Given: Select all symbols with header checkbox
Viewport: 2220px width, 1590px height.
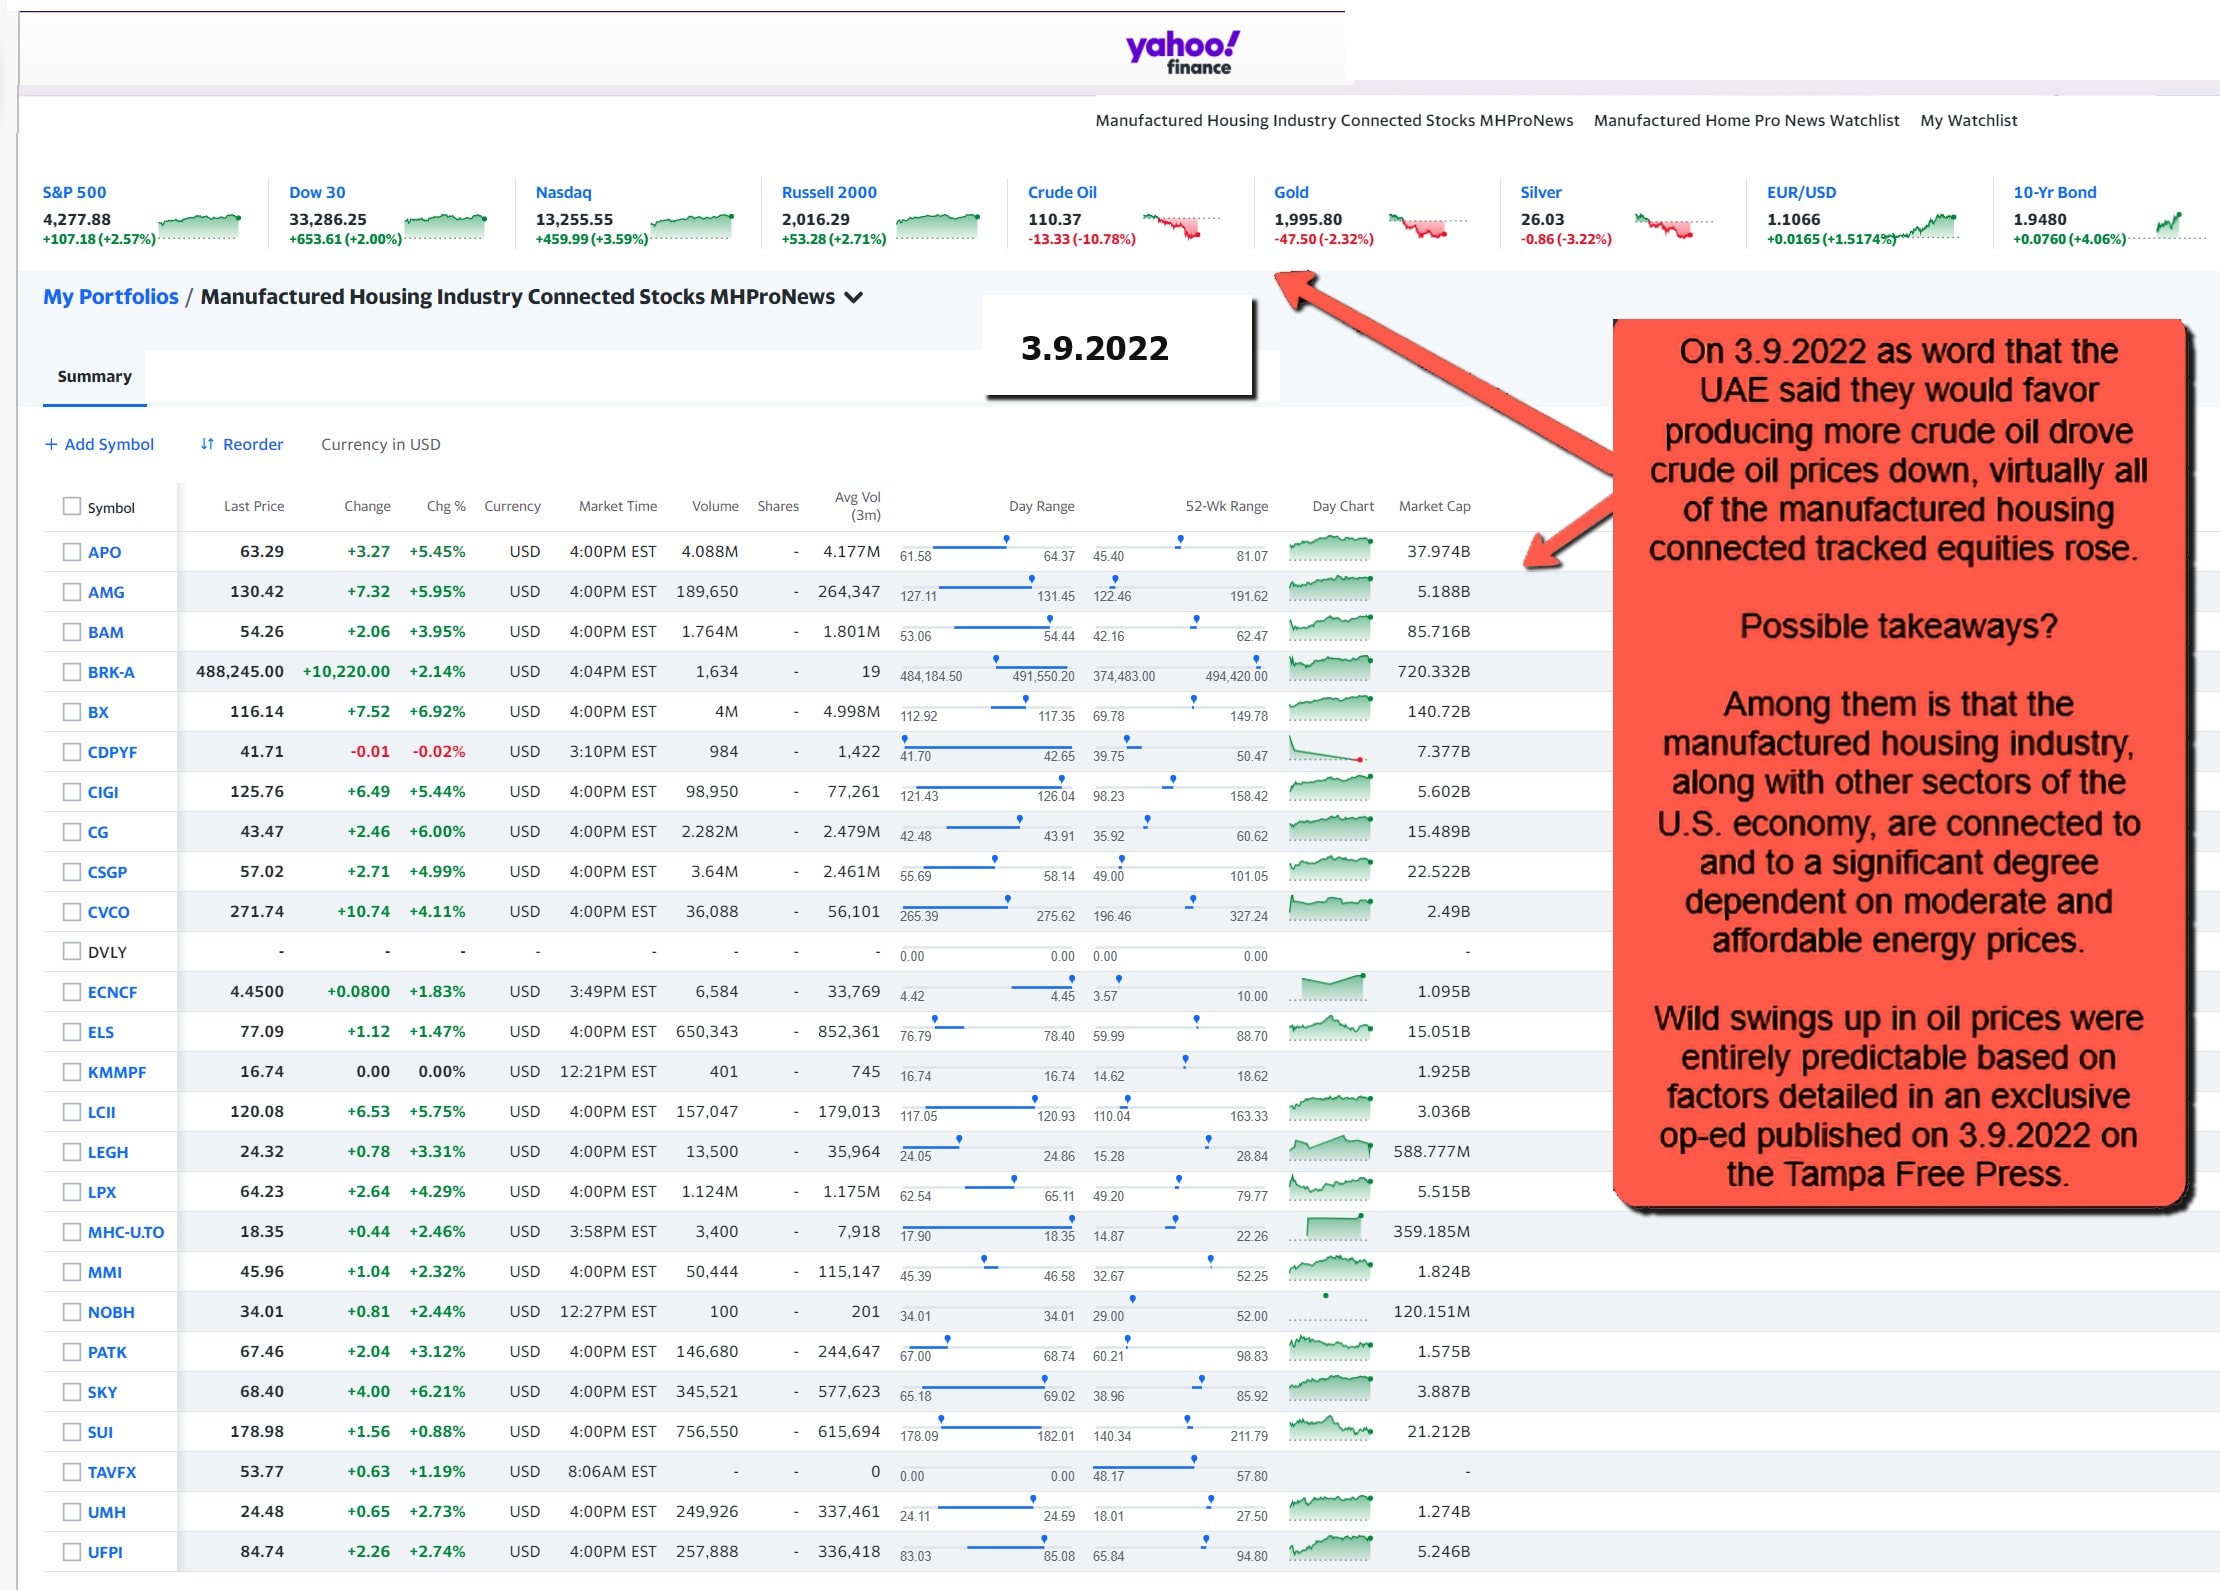Looking at the screenshot, I should tap(71, 506).
